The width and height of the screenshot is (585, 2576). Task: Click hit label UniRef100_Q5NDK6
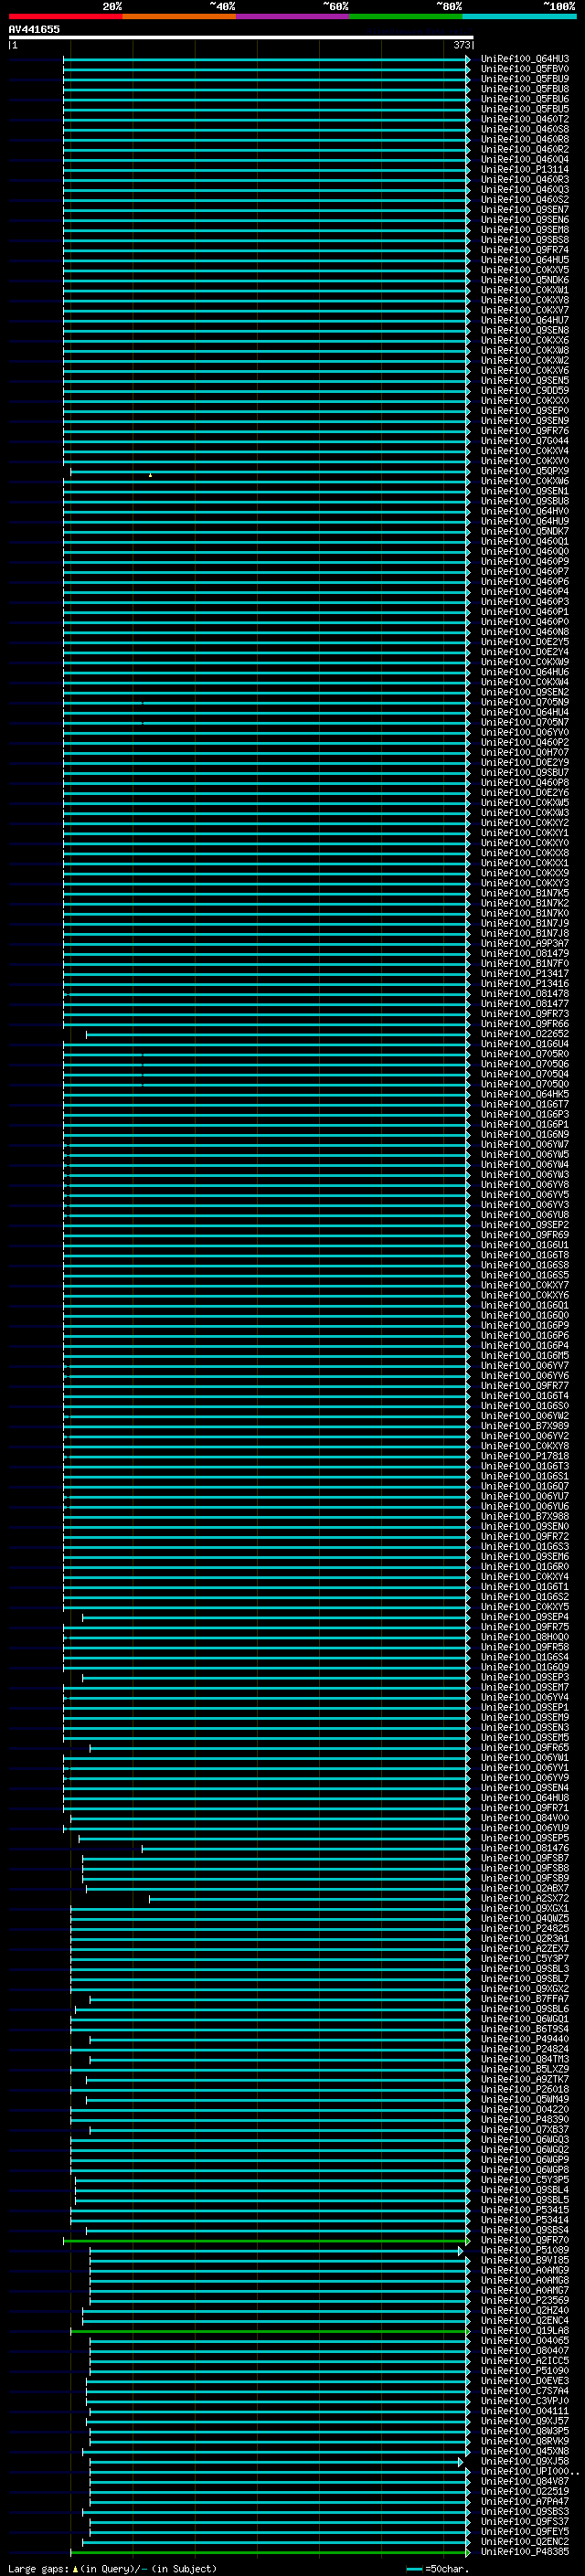(x=525, y=281)
